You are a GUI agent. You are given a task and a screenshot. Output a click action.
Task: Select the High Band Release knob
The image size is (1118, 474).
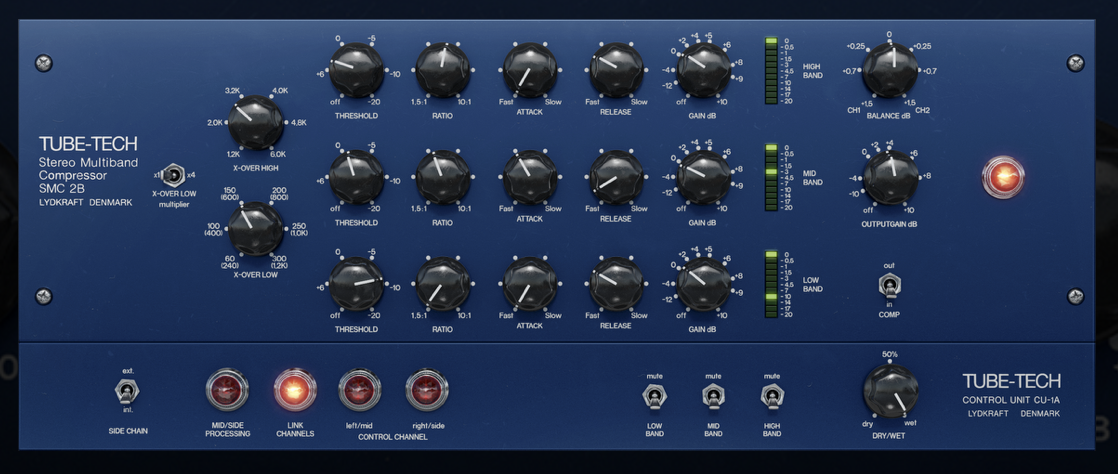coord(617,70)
